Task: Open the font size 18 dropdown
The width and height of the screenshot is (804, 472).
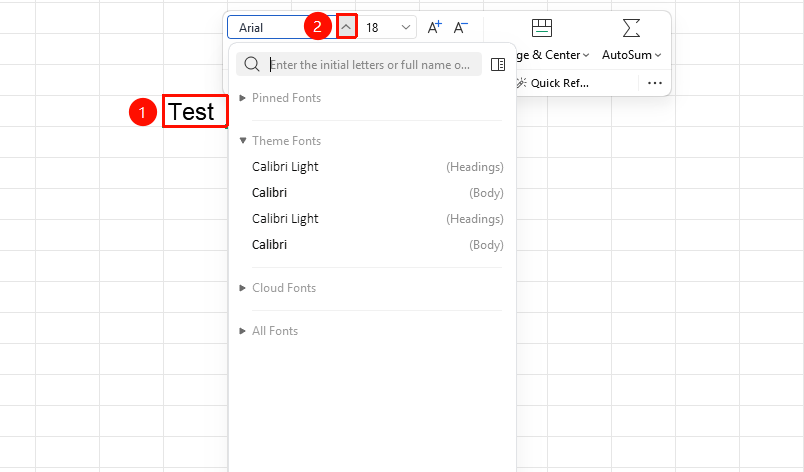Action: click(x=406, y=27)
